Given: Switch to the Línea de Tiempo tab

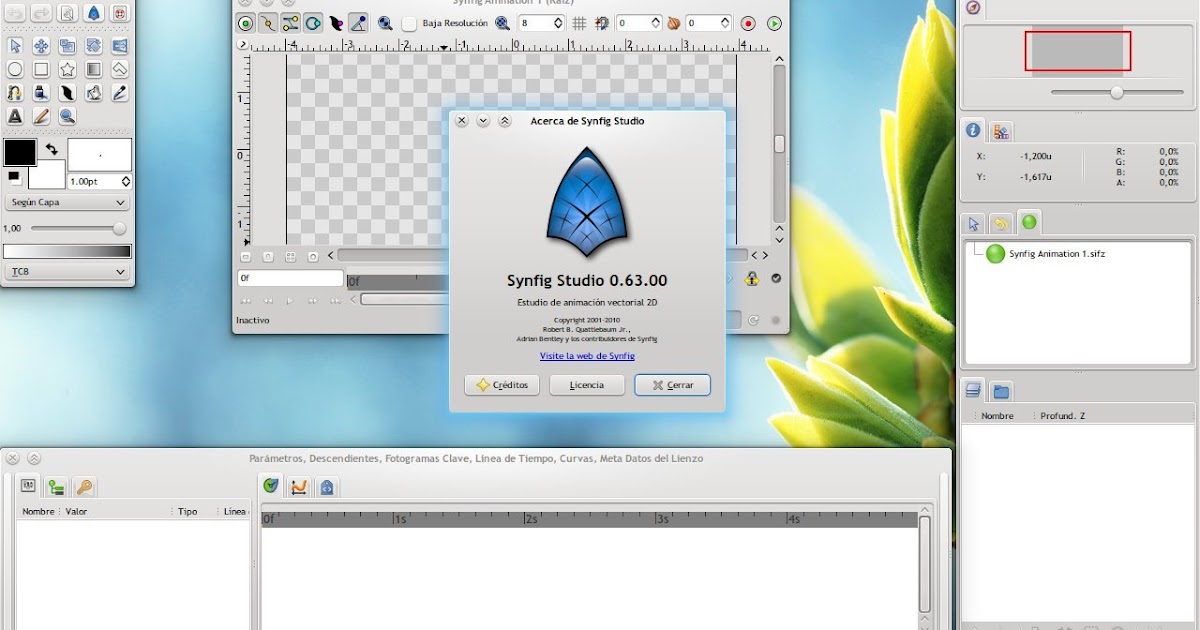Looking at the screenshot, I should (271, 486).
